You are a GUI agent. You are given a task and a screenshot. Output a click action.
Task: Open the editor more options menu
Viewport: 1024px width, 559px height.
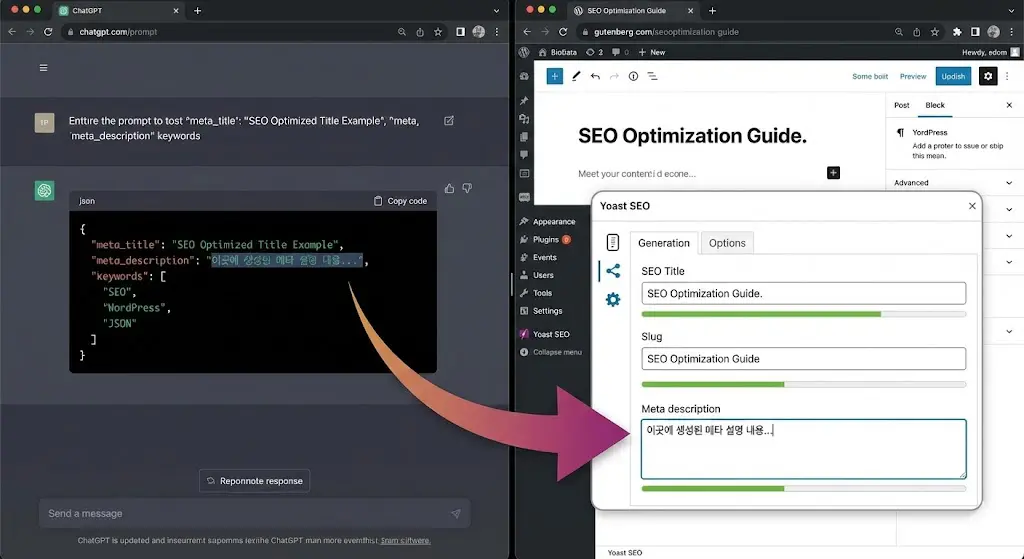click(1007, 76)
